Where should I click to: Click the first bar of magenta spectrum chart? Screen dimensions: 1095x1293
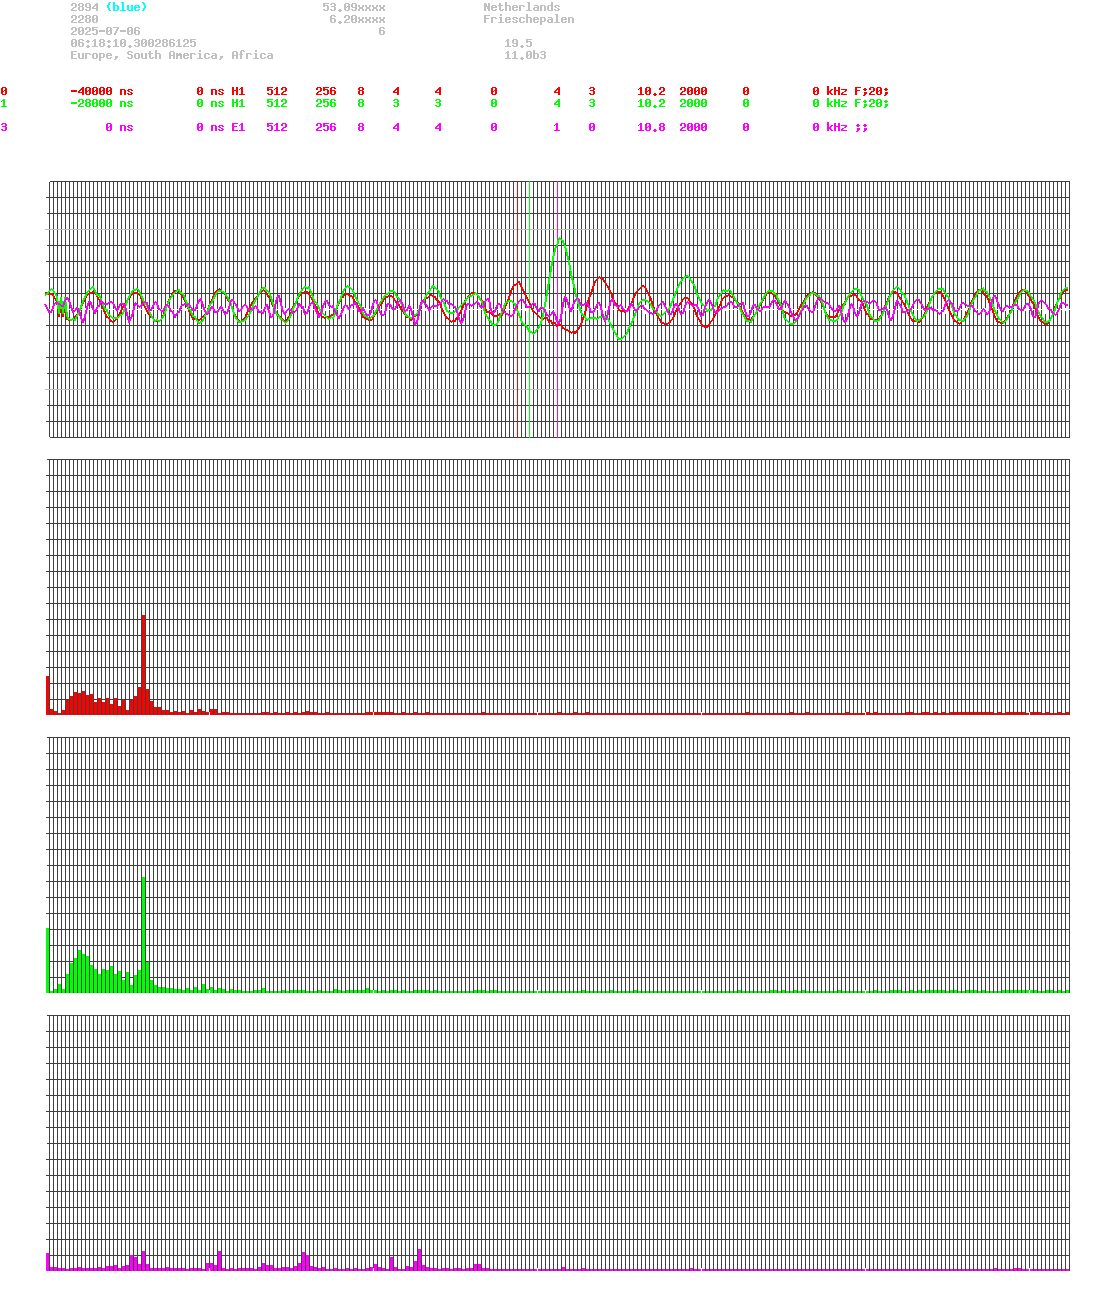pos(48,1261)
